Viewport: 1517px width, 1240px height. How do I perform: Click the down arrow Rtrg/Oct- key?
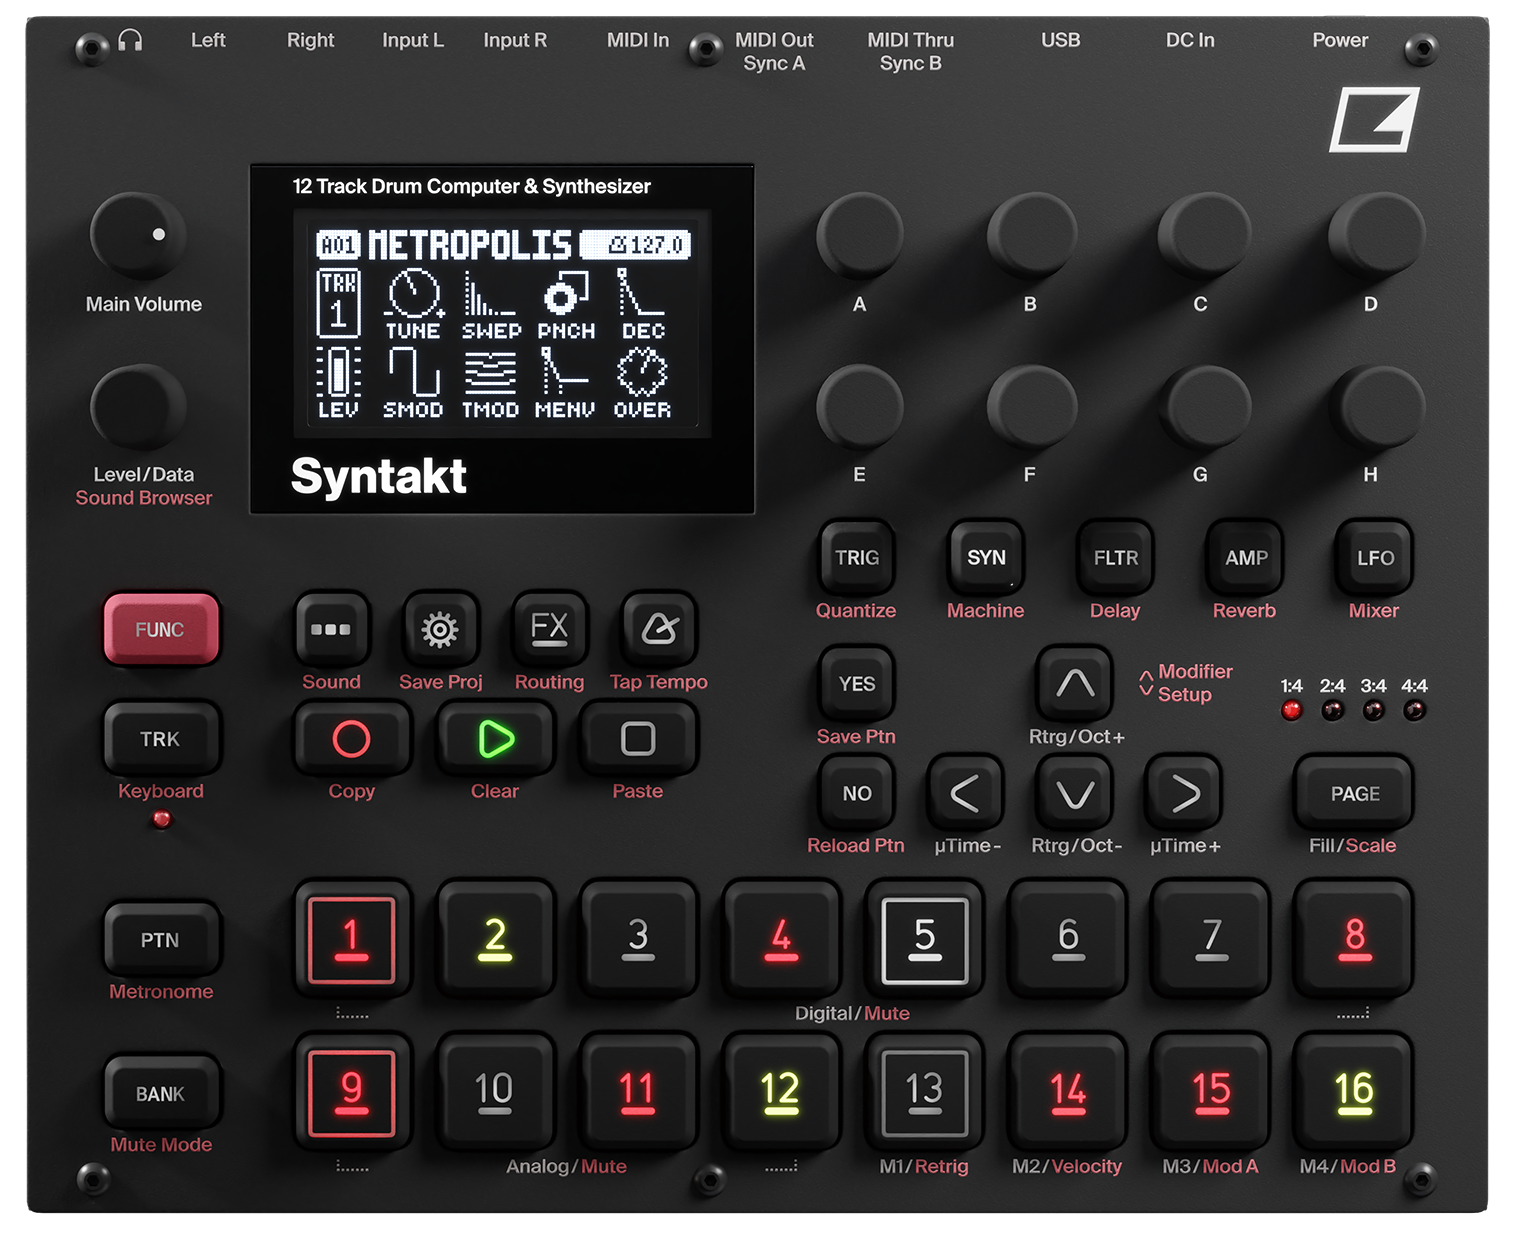point(1075,793)
